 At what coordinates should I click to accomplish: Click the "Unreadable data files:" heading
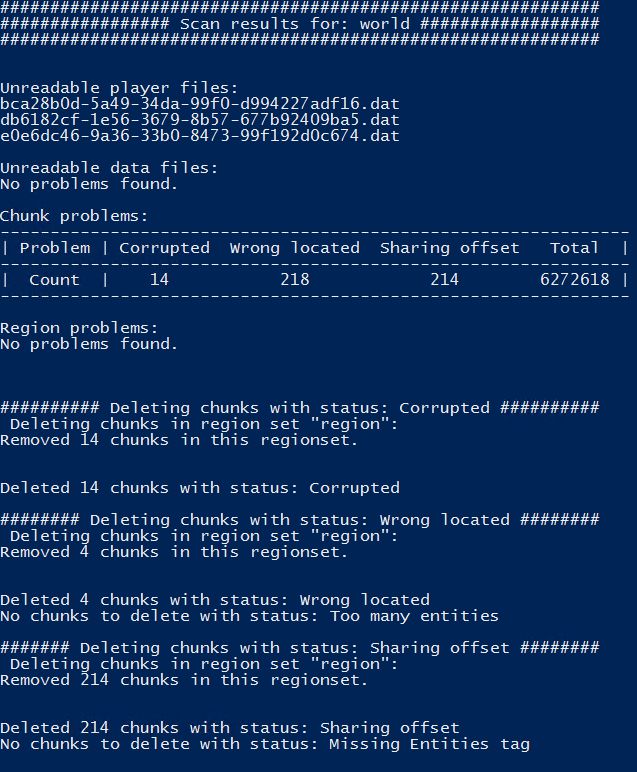click(x=109, y=168)
